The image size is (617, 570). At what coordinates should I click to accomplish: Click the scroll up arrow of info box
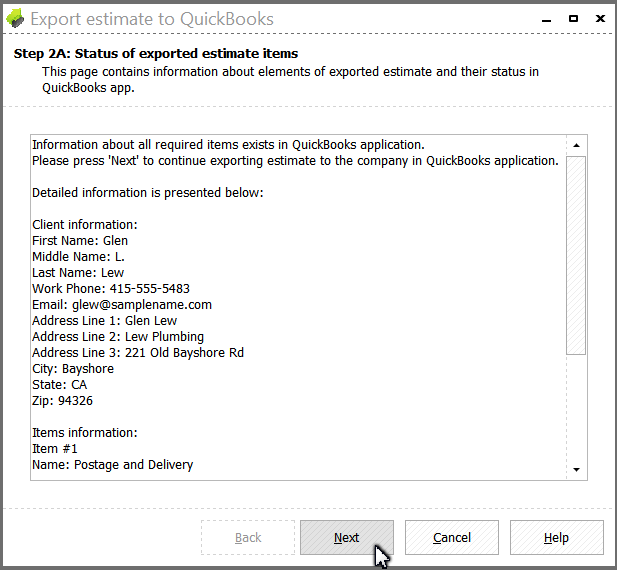point(576,145)
